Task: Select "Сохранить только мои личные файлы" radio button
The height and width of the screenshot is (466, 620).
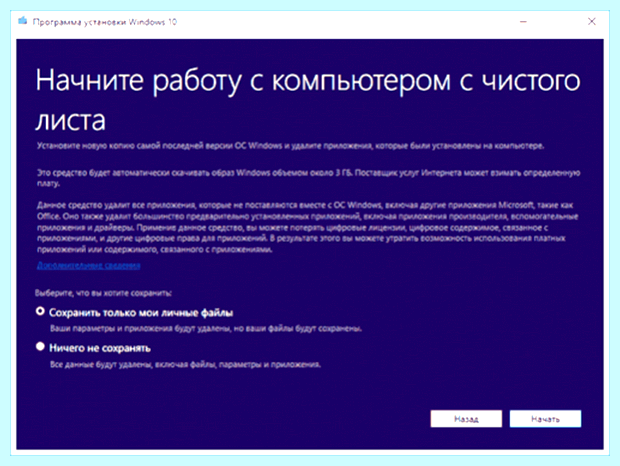Action: pos(40,311)
